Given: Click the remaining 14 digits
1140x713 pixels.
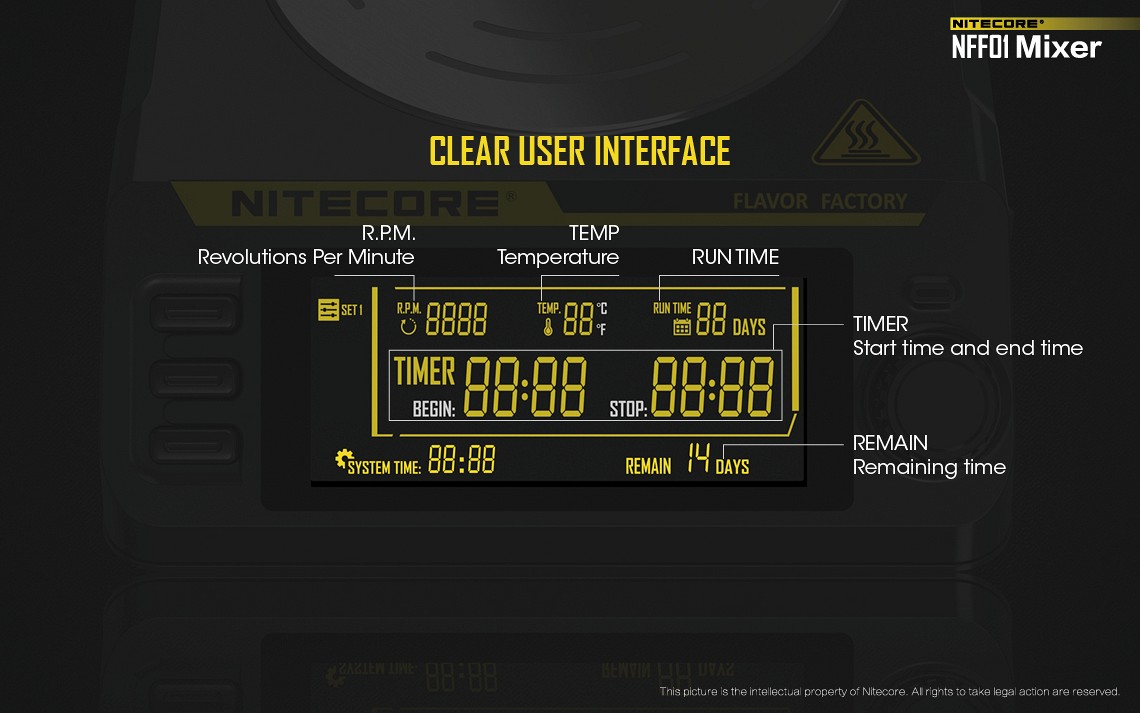Looking at the screenshot, I should pos(699,458).
